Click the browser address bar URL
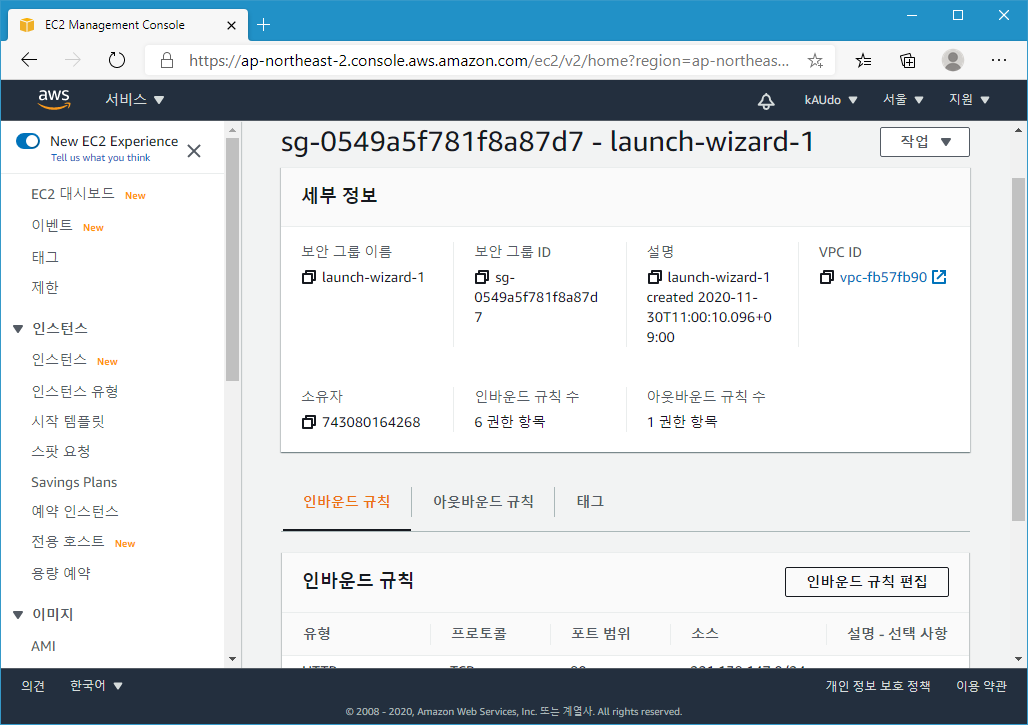The width and height of the screenshot is (1028, 725). (x=488, y=60)
